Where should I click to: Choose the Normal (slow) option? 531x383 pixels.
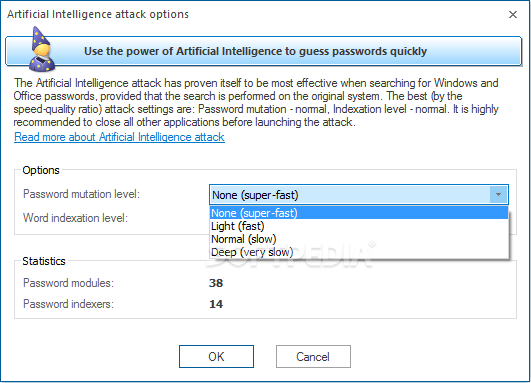point(359,239)
